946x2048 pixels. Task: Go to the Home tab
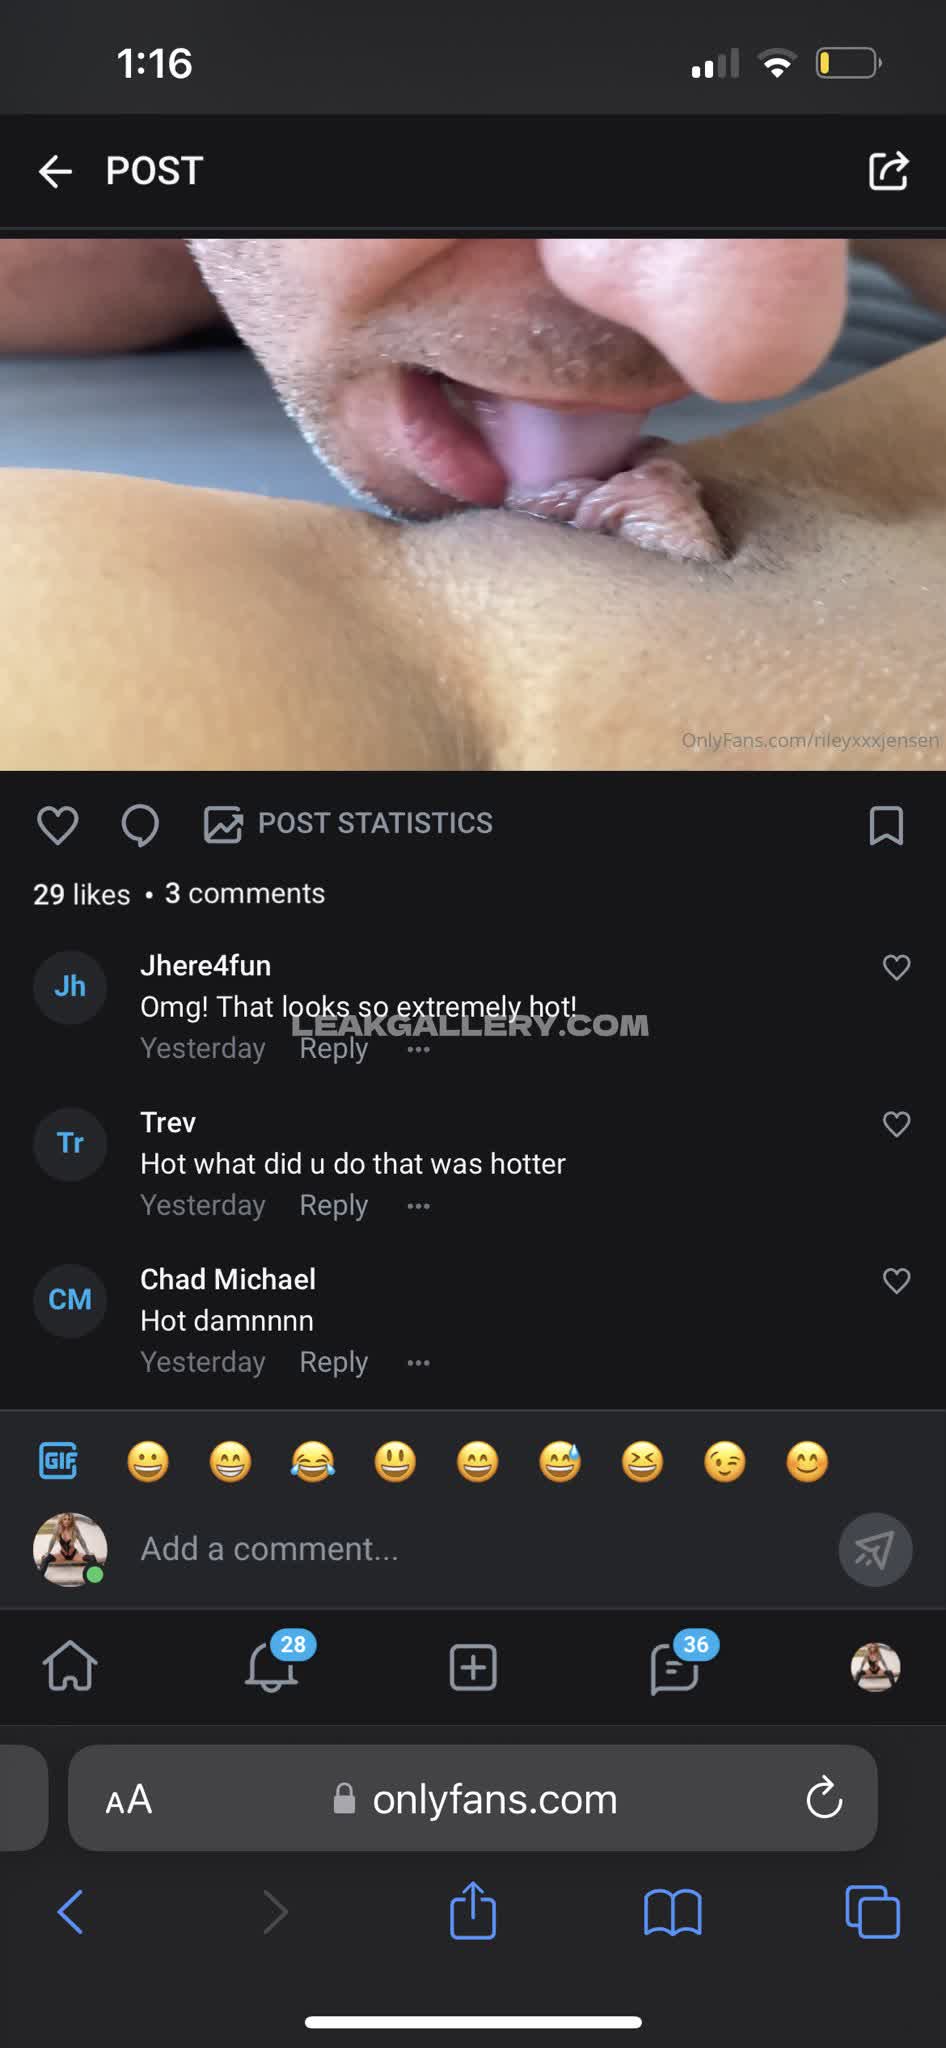70,1667
